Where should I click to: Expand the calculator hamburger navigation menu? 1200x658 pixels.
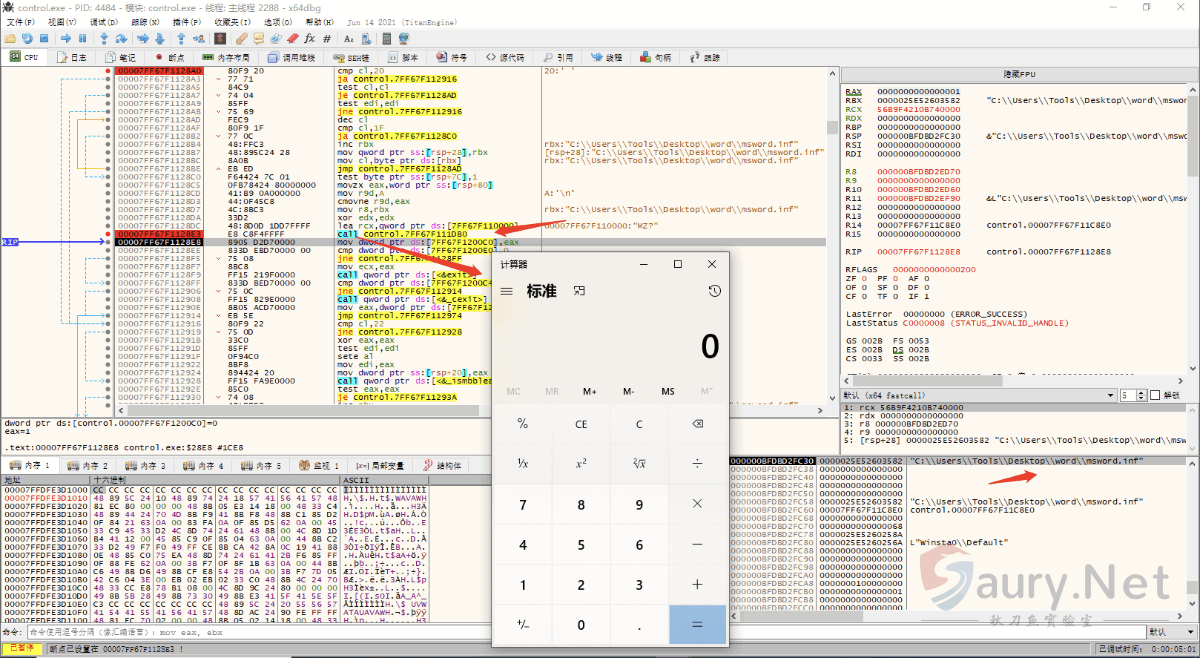507,291
